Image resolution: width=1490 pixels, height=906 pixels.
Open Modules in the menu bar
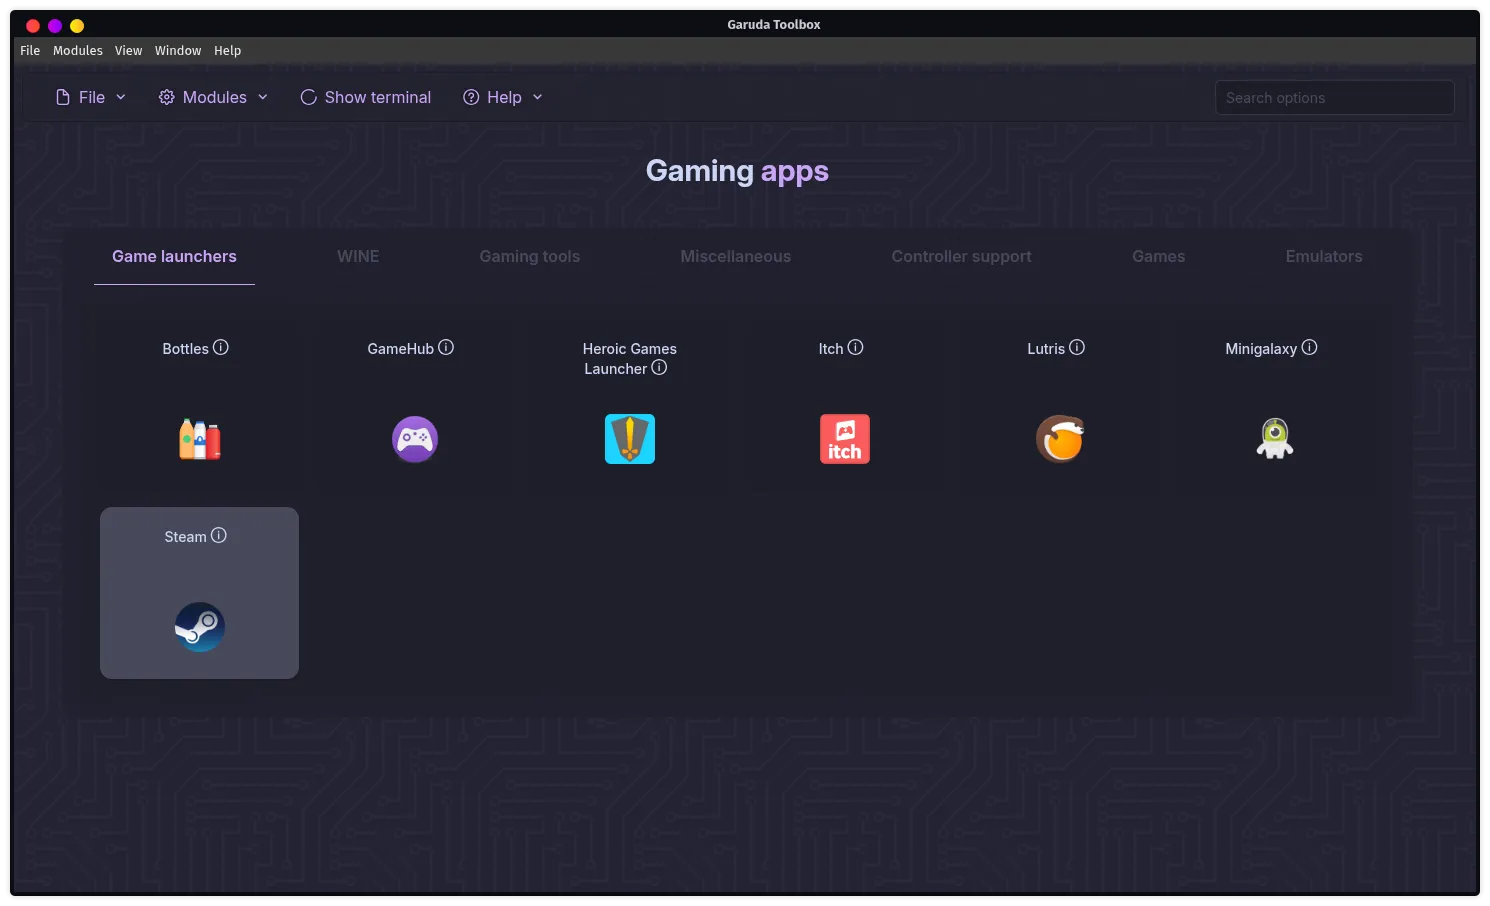pyautogui.click(x=78, y=50)
